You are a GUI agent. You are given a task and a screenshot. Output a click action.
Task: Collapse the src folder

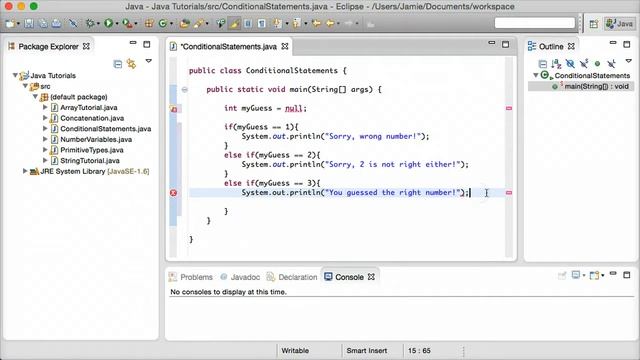click(25, 86)
